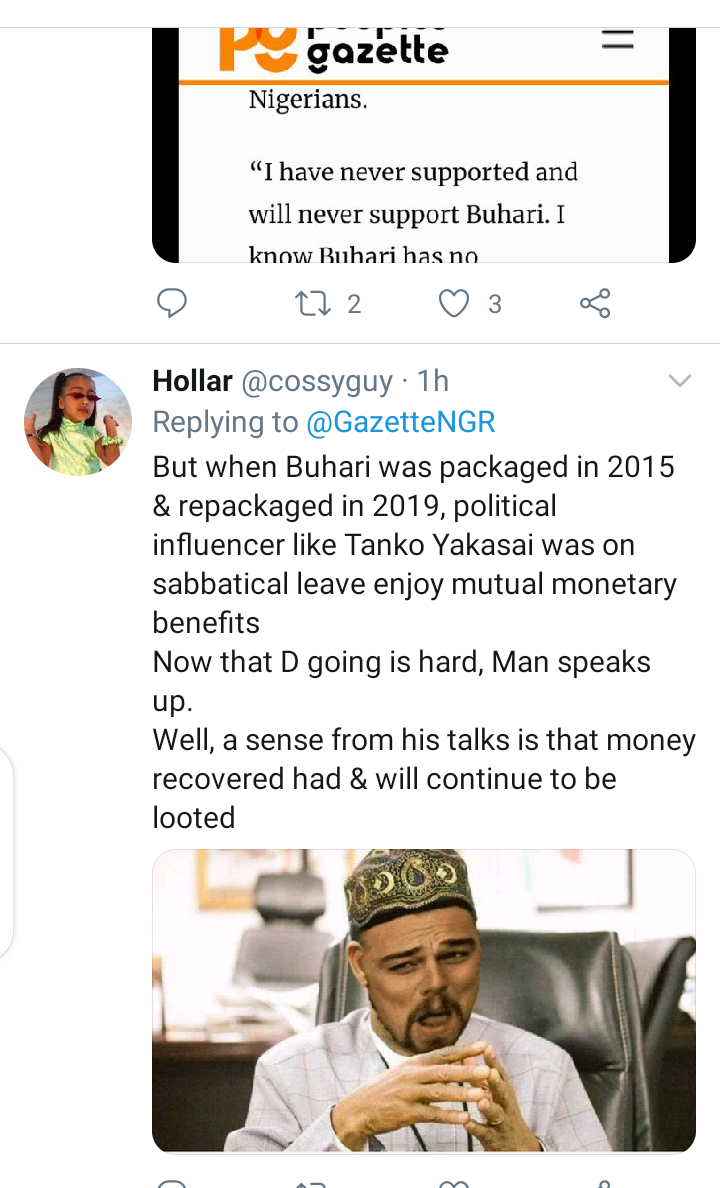
Task: Select the @cossyguy handle
Action: (317, 382)
